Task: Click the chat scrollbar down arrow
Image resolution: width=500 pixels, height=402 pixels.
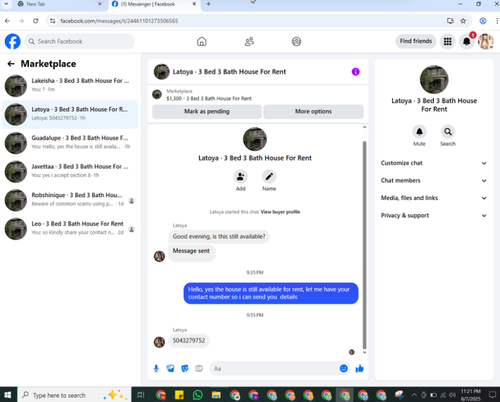Action: [364, 352]
